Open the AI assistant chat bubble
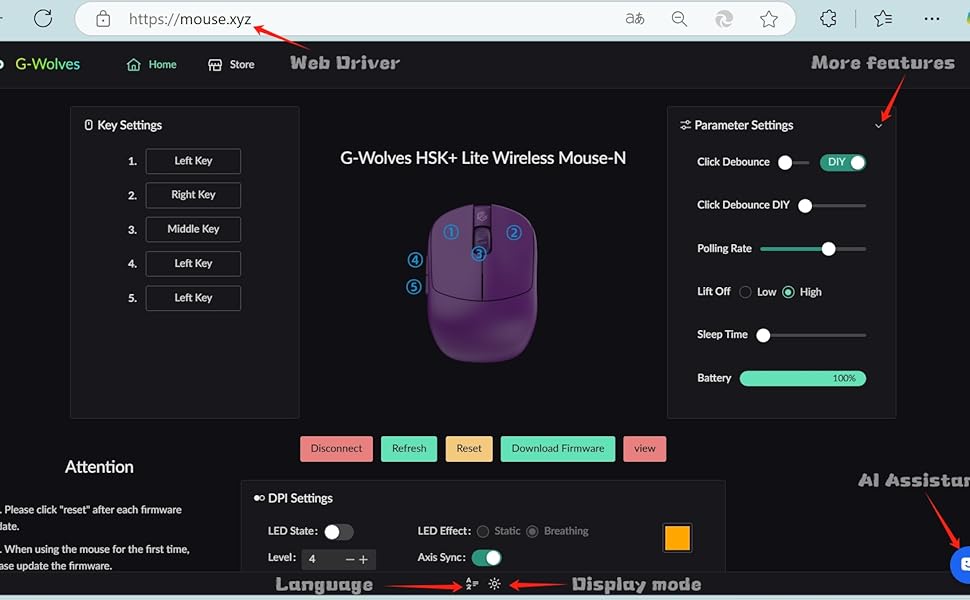The width and height of the screenshot is (970, 600). point(961,564)
